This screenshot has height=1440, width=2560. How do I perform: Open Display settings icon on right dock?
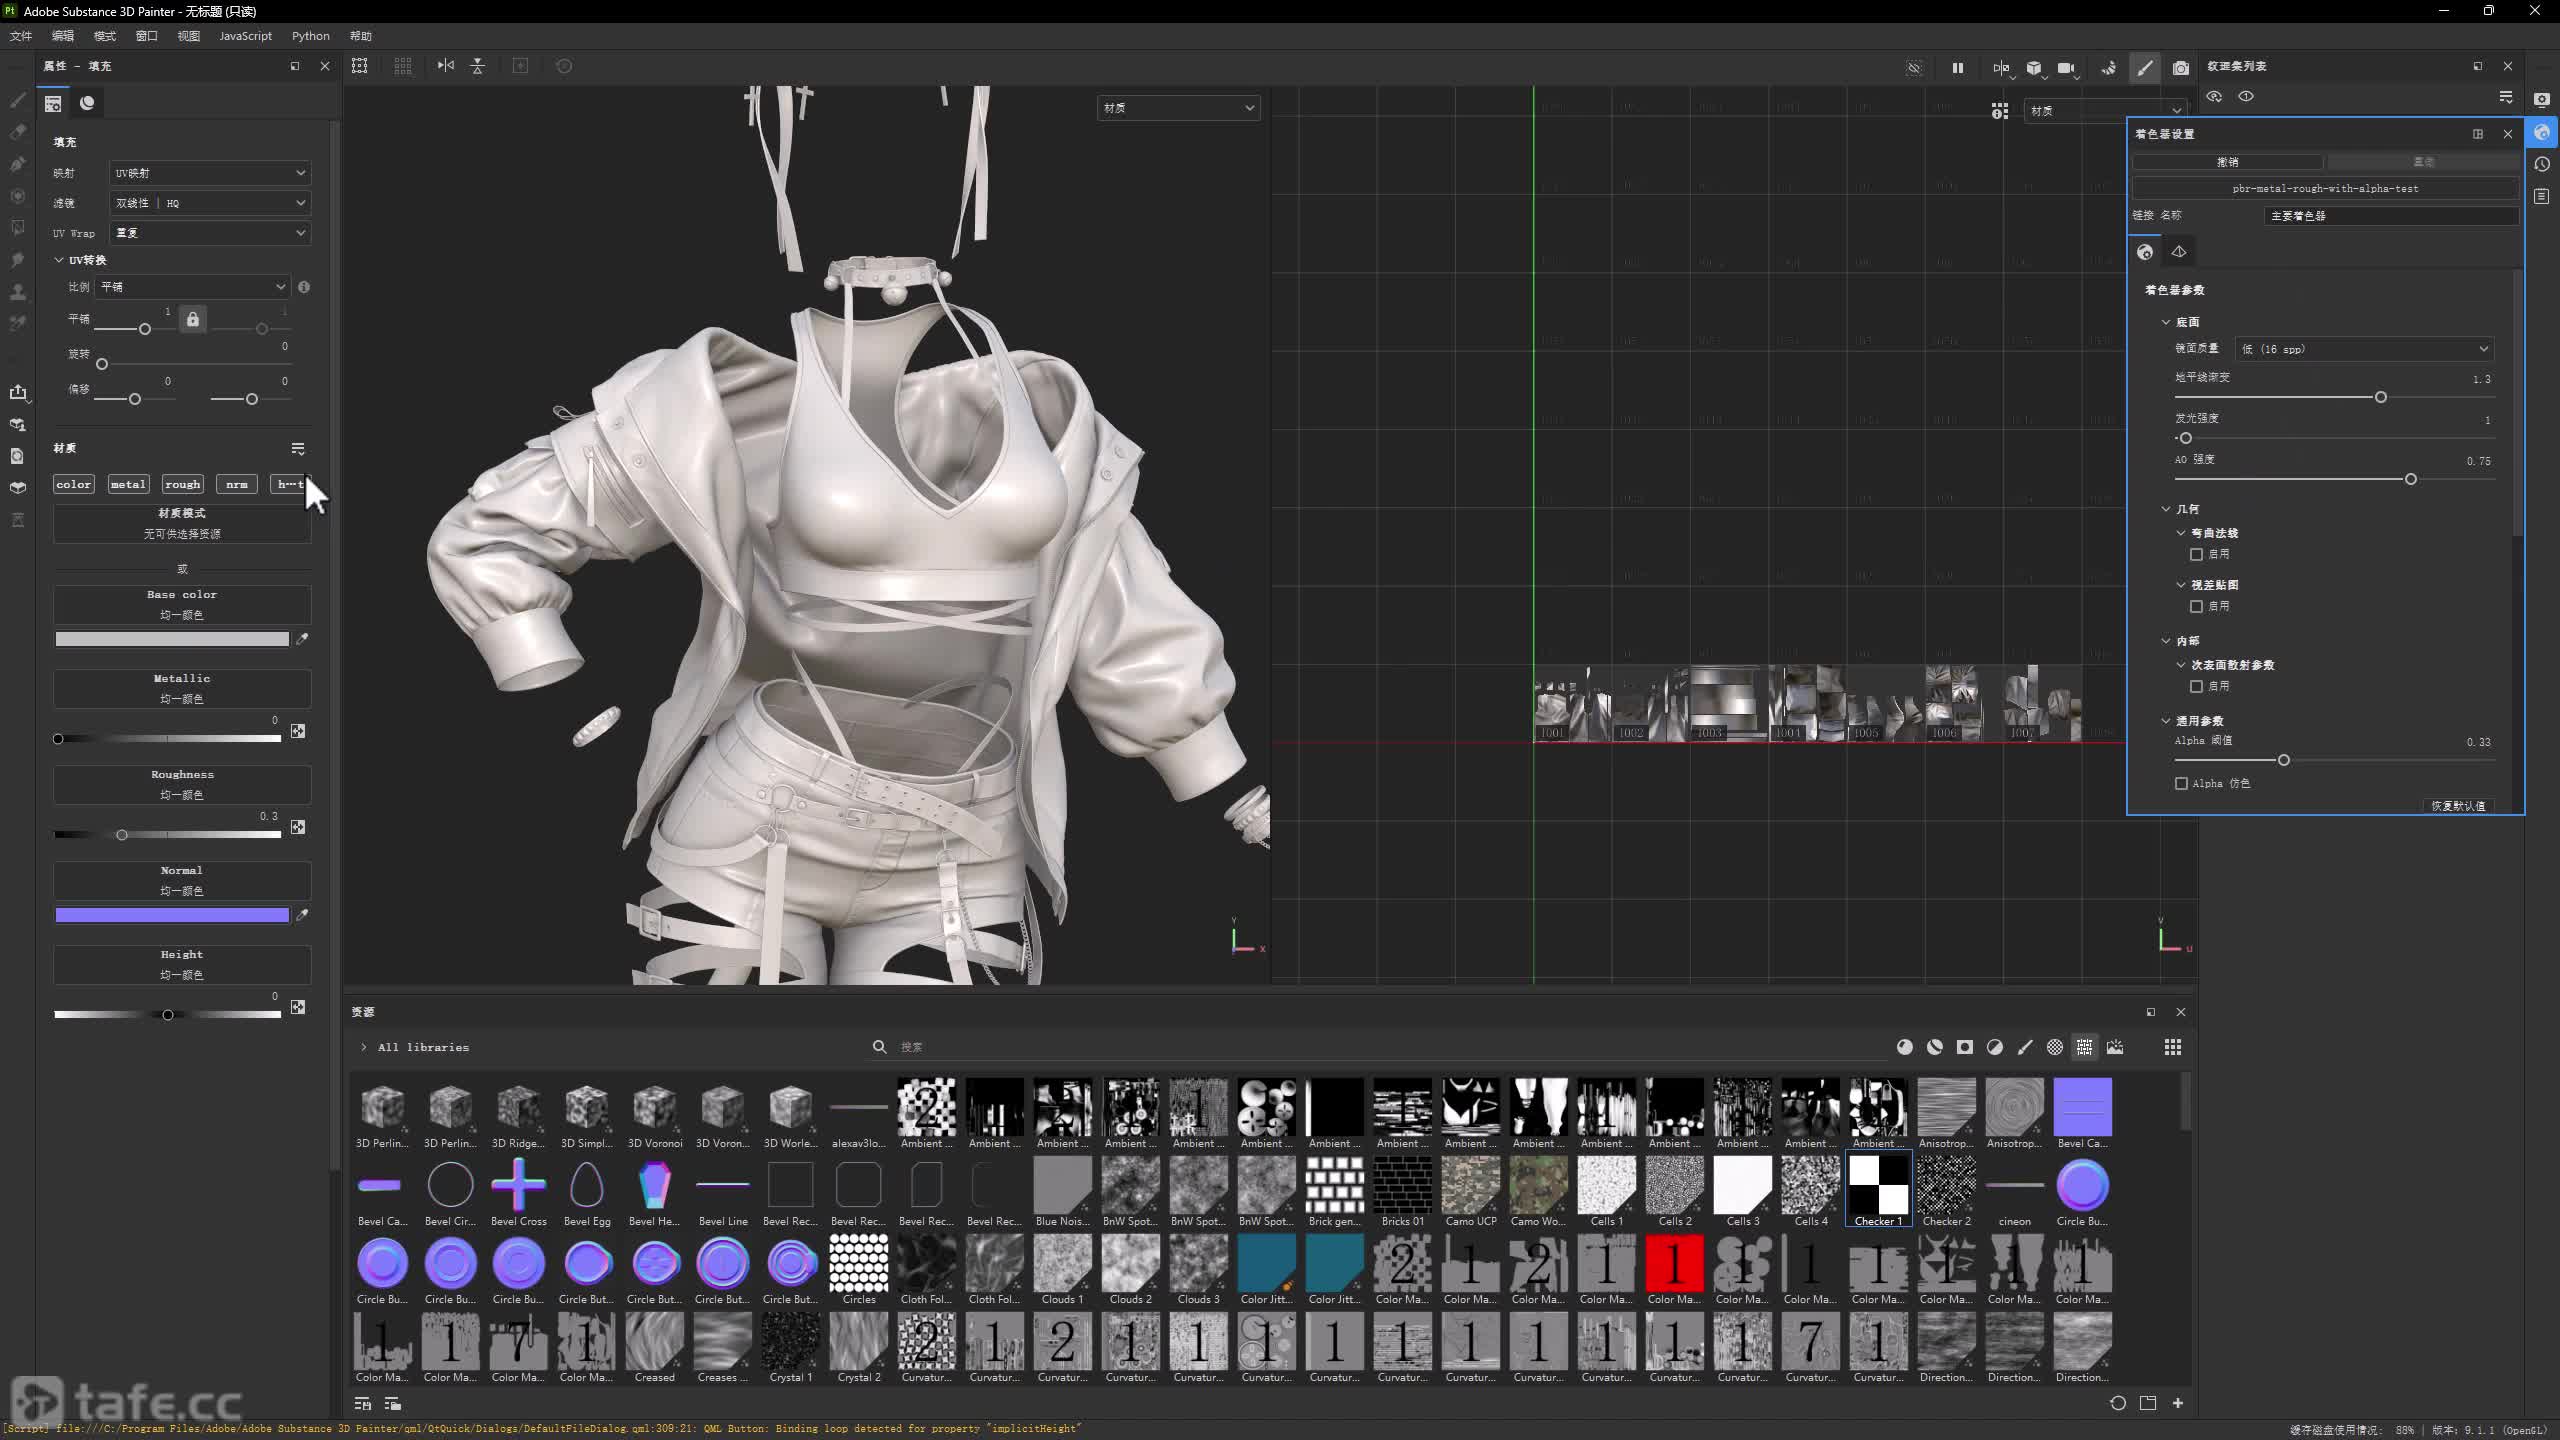click(2542, 100)
